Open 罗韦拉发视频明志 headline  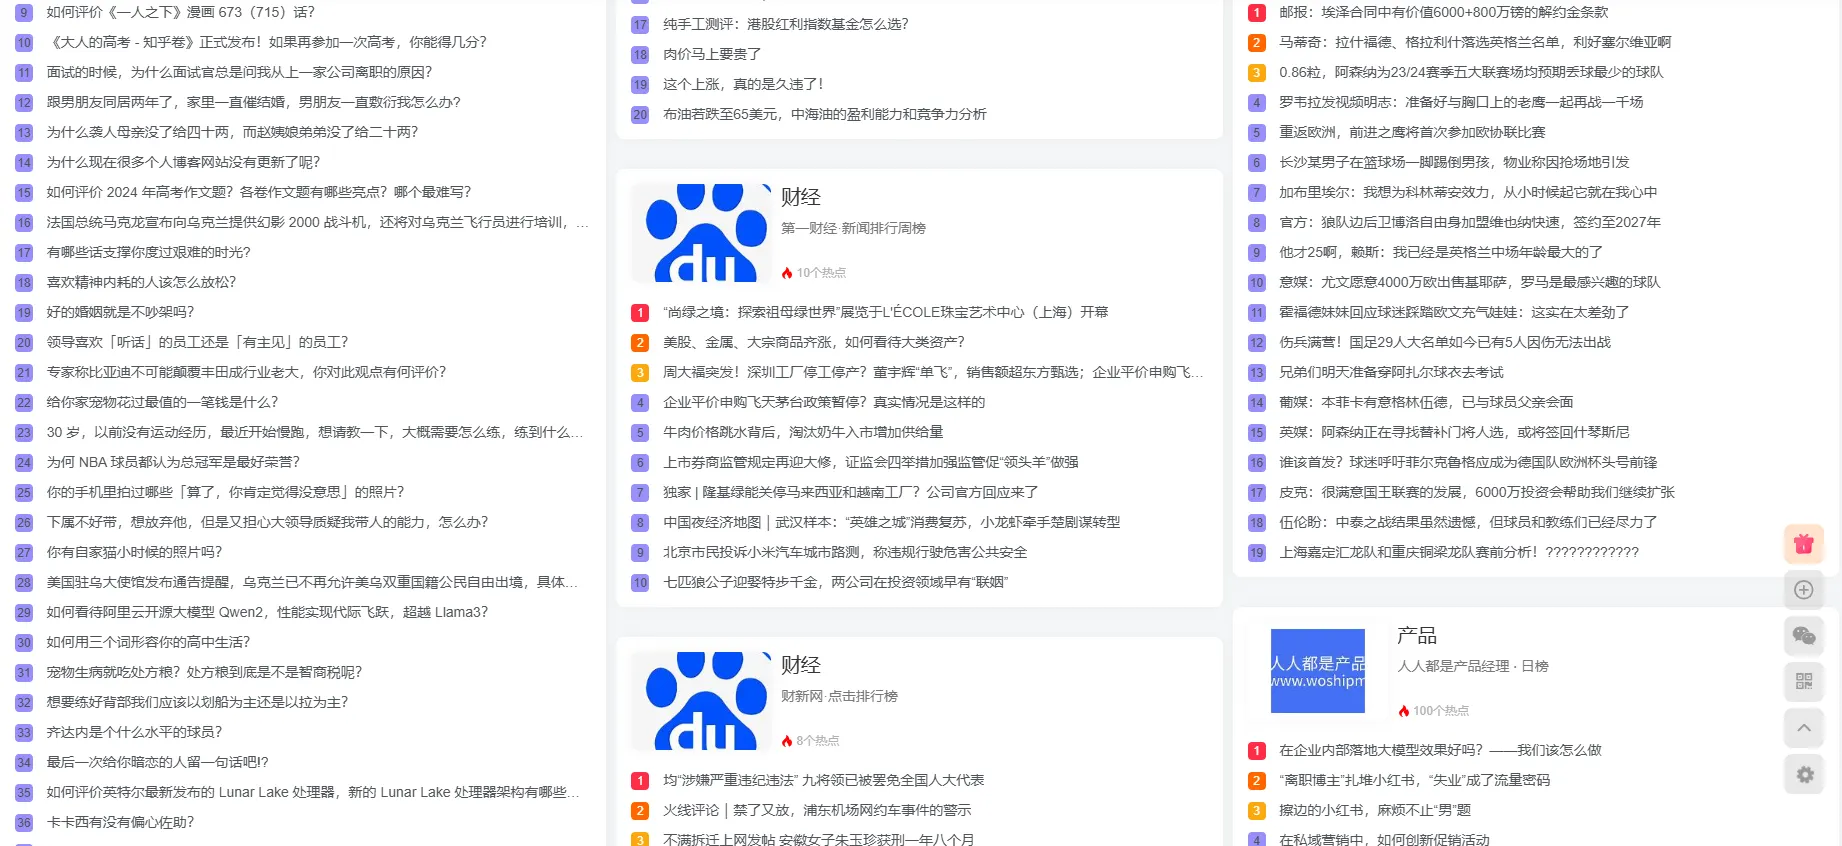[1461, 102]
